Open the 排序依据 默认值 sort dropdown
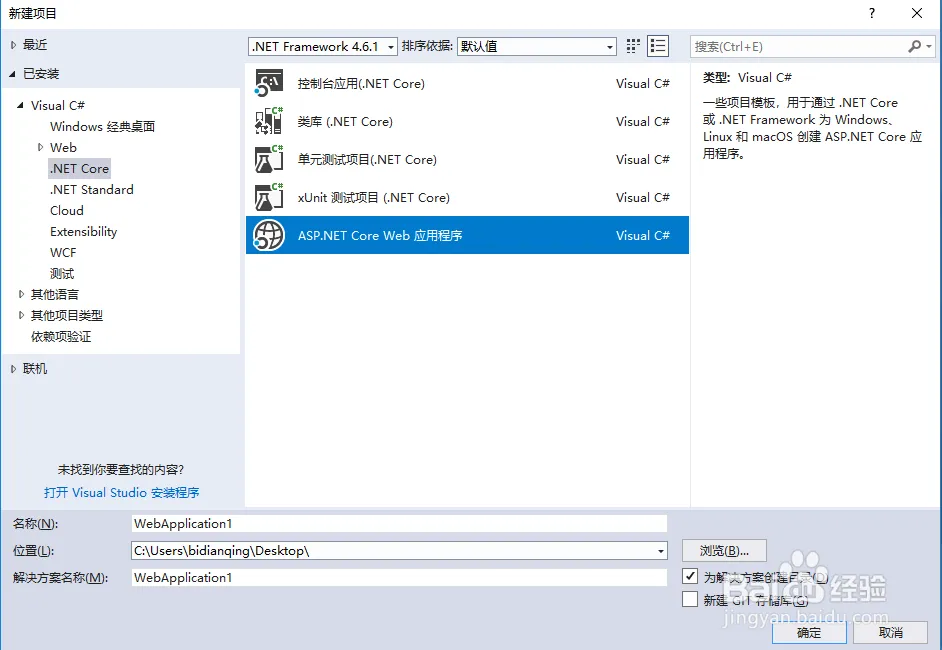The image size is (942, 650). pos(537,46)
